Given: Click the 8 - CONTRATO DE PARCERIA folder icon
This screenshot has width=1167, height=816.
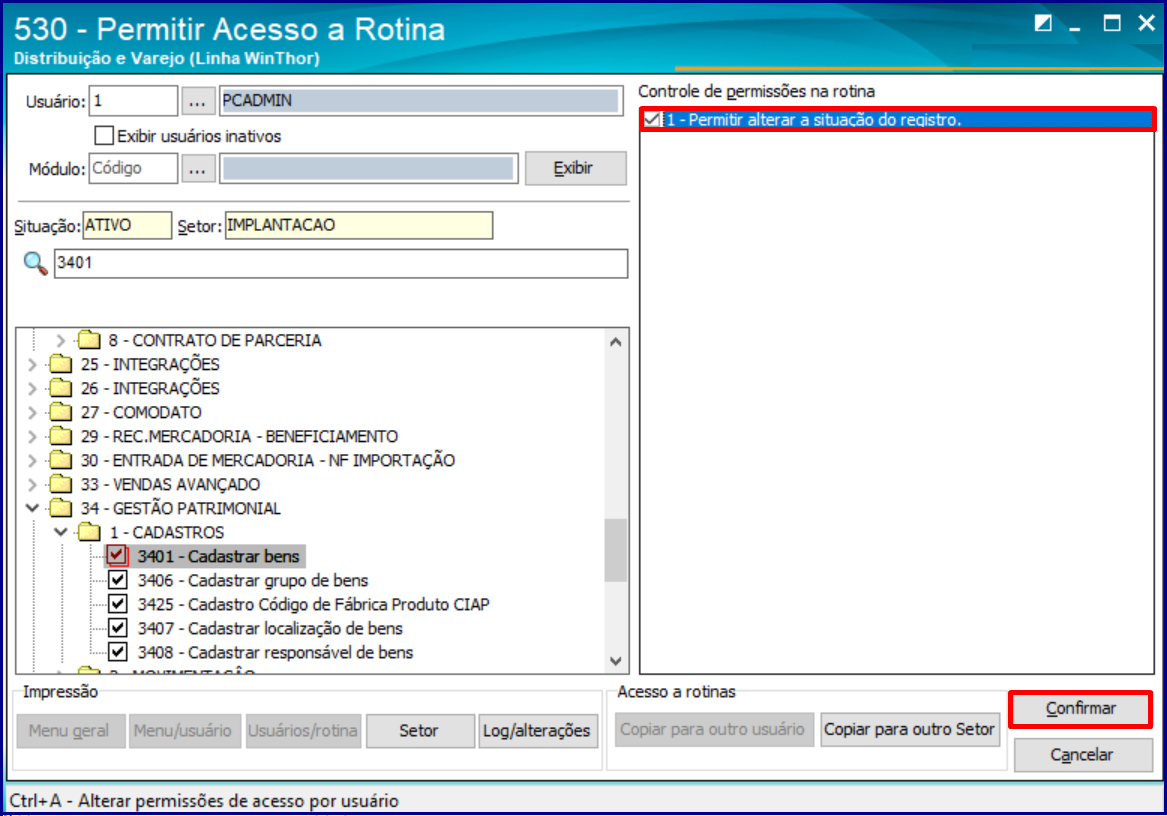Looking at the screenshot, I should click(x=89, y=340).
